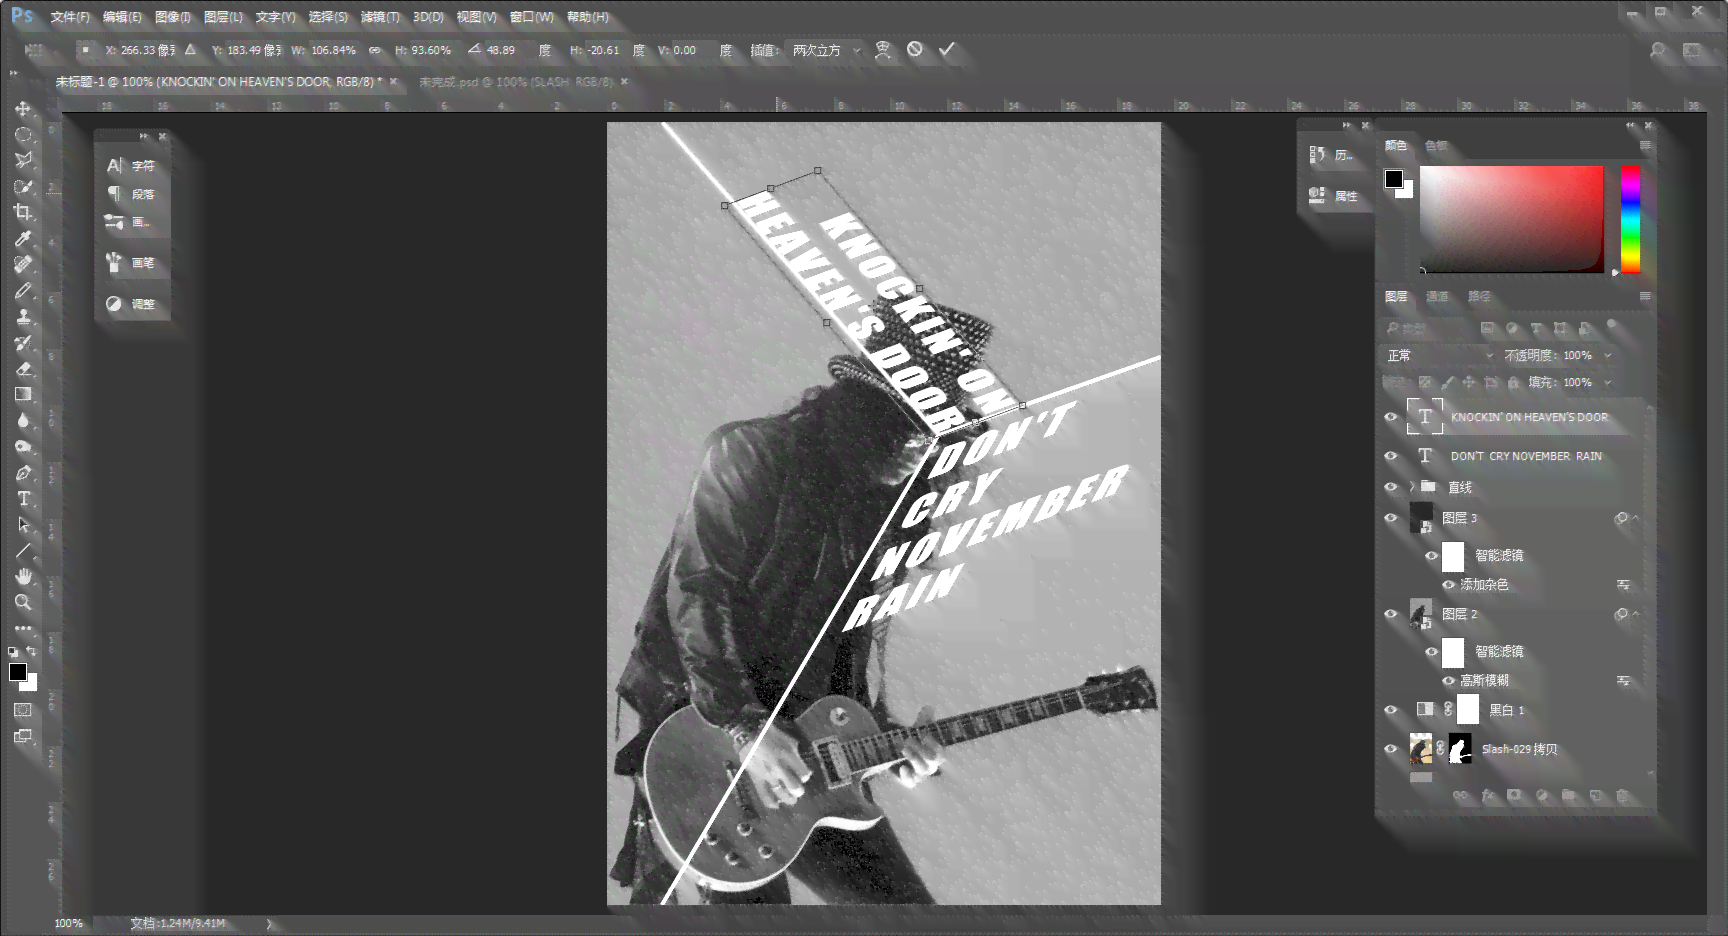Select the Pen tool
1728x936 pixels.
tap(23, 472)
